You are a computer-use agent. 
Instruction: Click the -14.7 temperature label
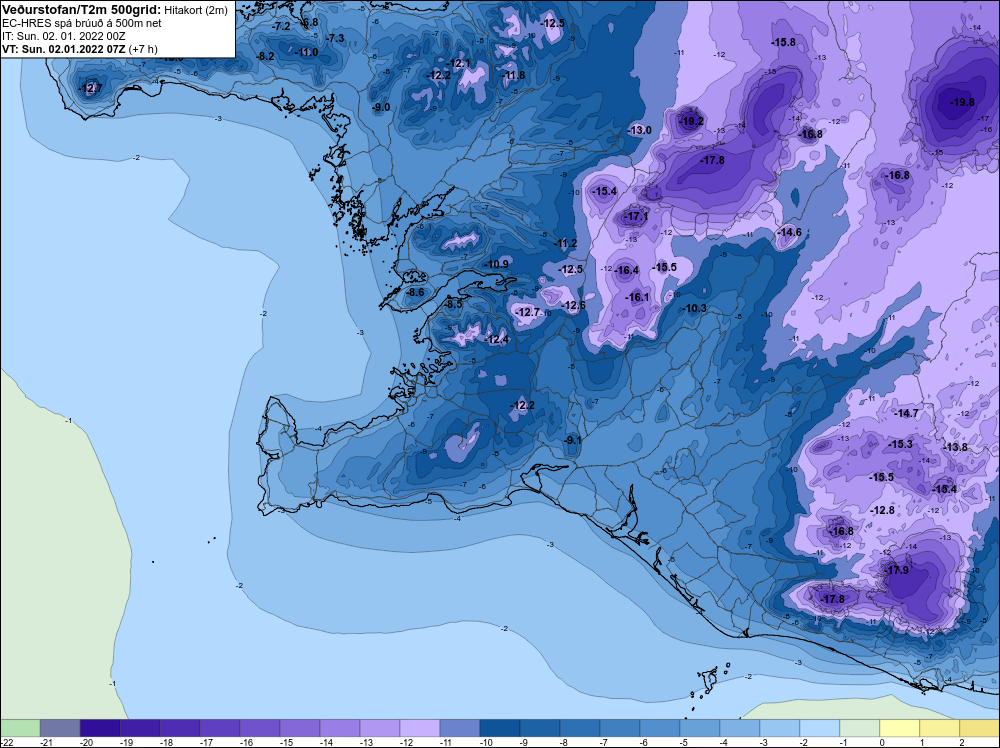coord(905,413)
